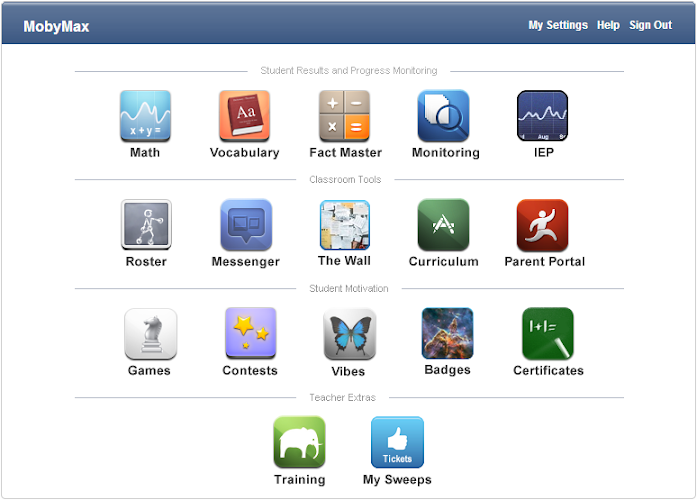This screenshot has height=500, width=697.
Task: Click the Certificates label text
Action: [x=548, y=370]
